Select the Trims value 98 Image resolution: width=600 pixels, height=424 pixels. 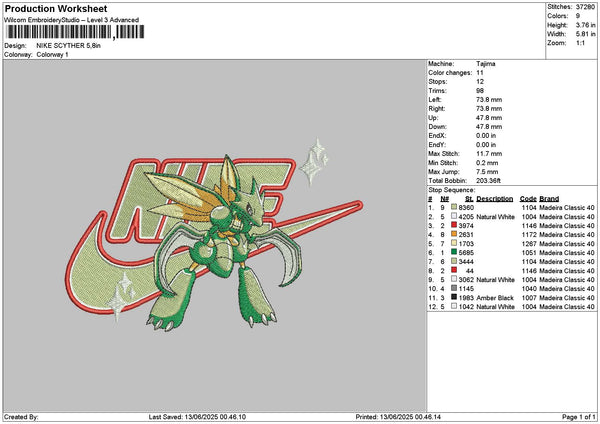480,91
